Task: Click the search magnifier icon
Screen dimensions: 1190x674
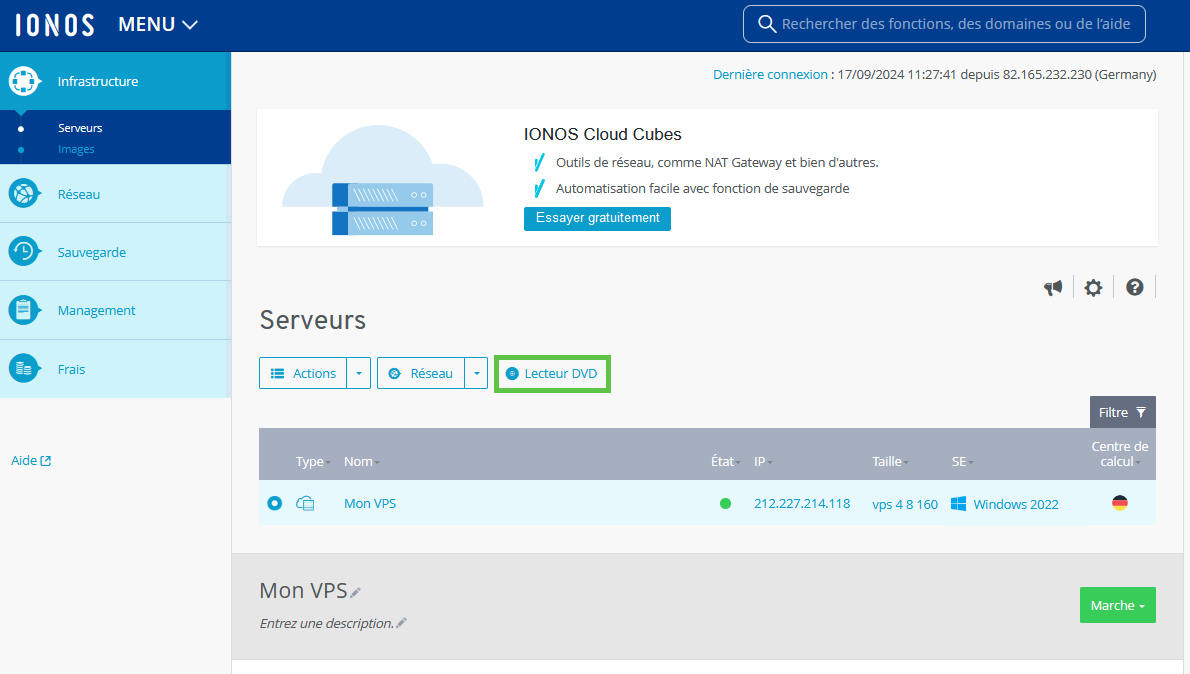Action: [767, 24]
